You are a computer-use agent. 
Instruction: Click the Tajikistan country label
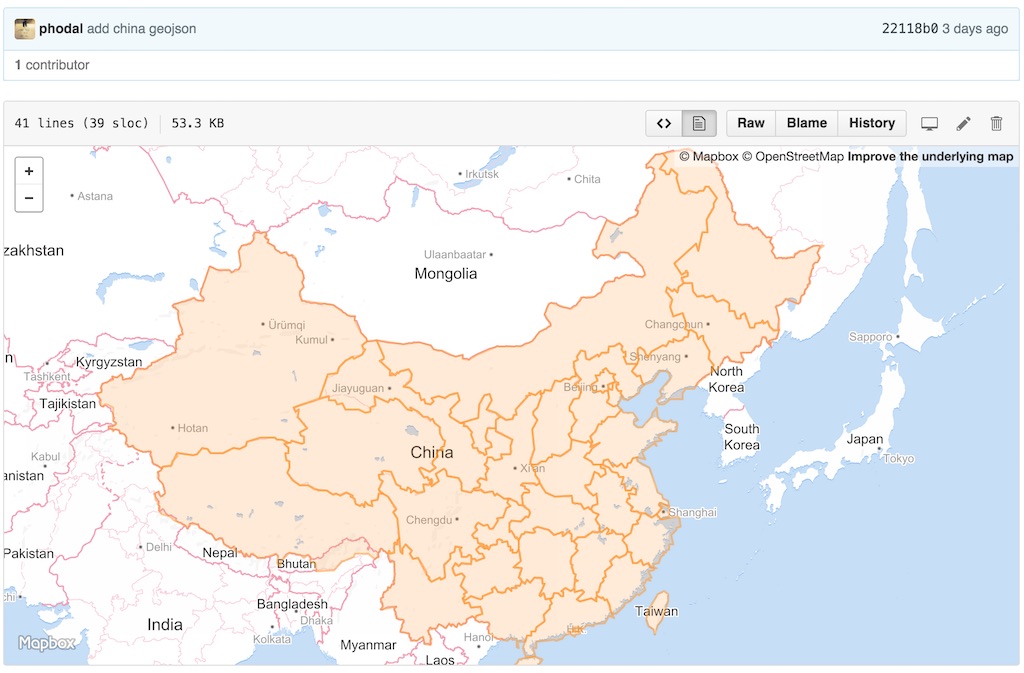(68, 404)
